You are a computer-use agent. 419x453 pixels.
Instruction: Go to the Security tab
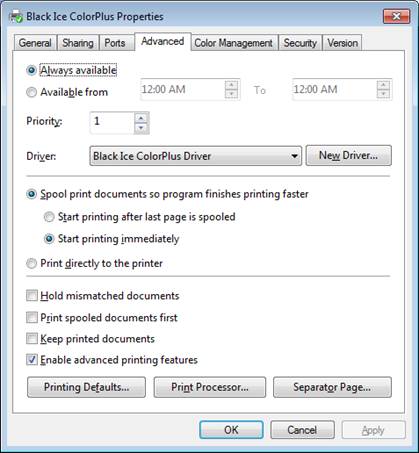pyautogui.click(x=300, y=43)
